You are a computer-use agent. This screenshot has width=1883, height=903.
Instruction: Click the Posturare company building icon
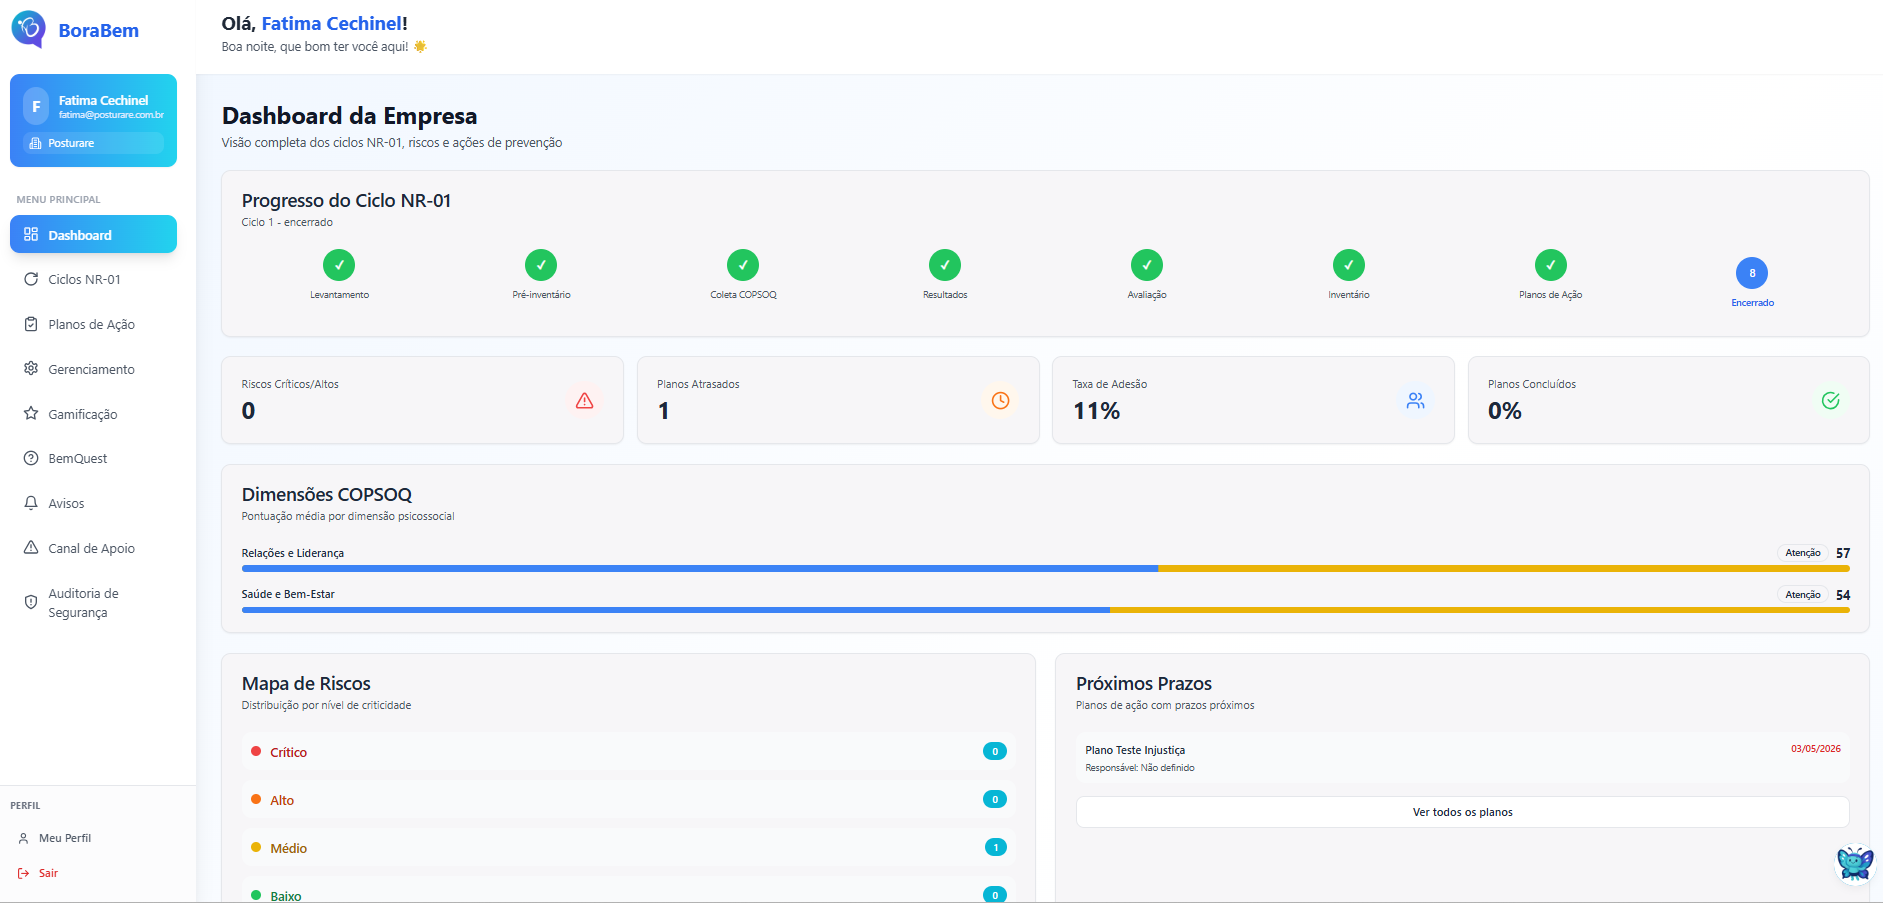pos(36,143)
